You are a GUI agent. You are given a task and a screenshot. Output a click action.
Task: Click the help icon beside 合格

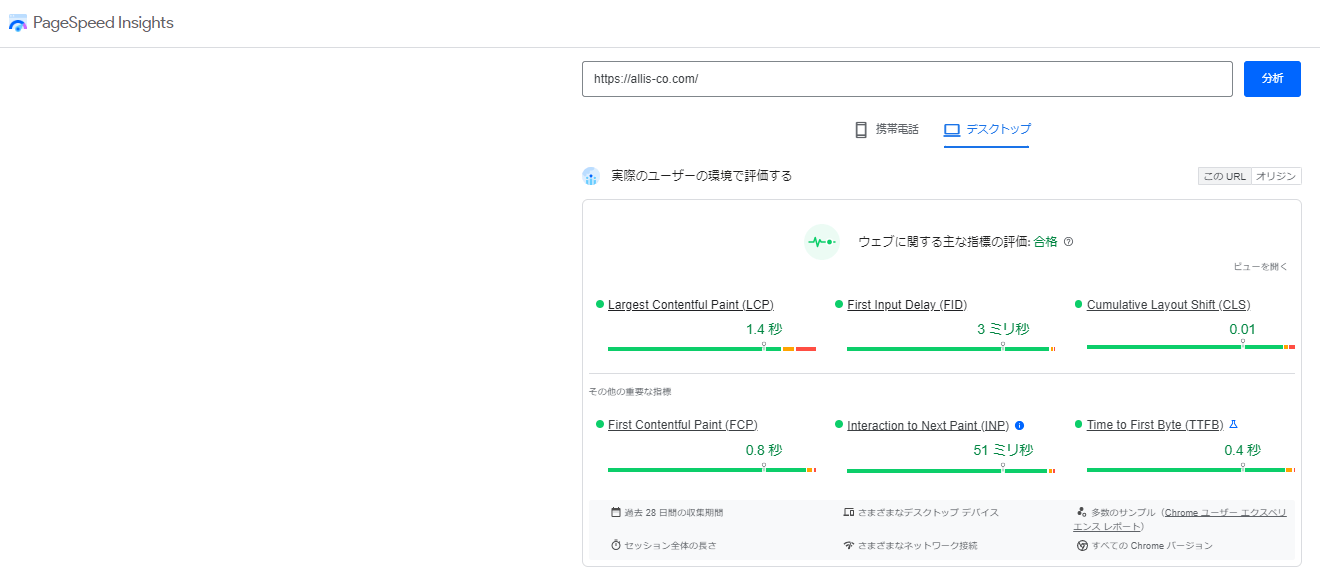(x=1068, y=242)
